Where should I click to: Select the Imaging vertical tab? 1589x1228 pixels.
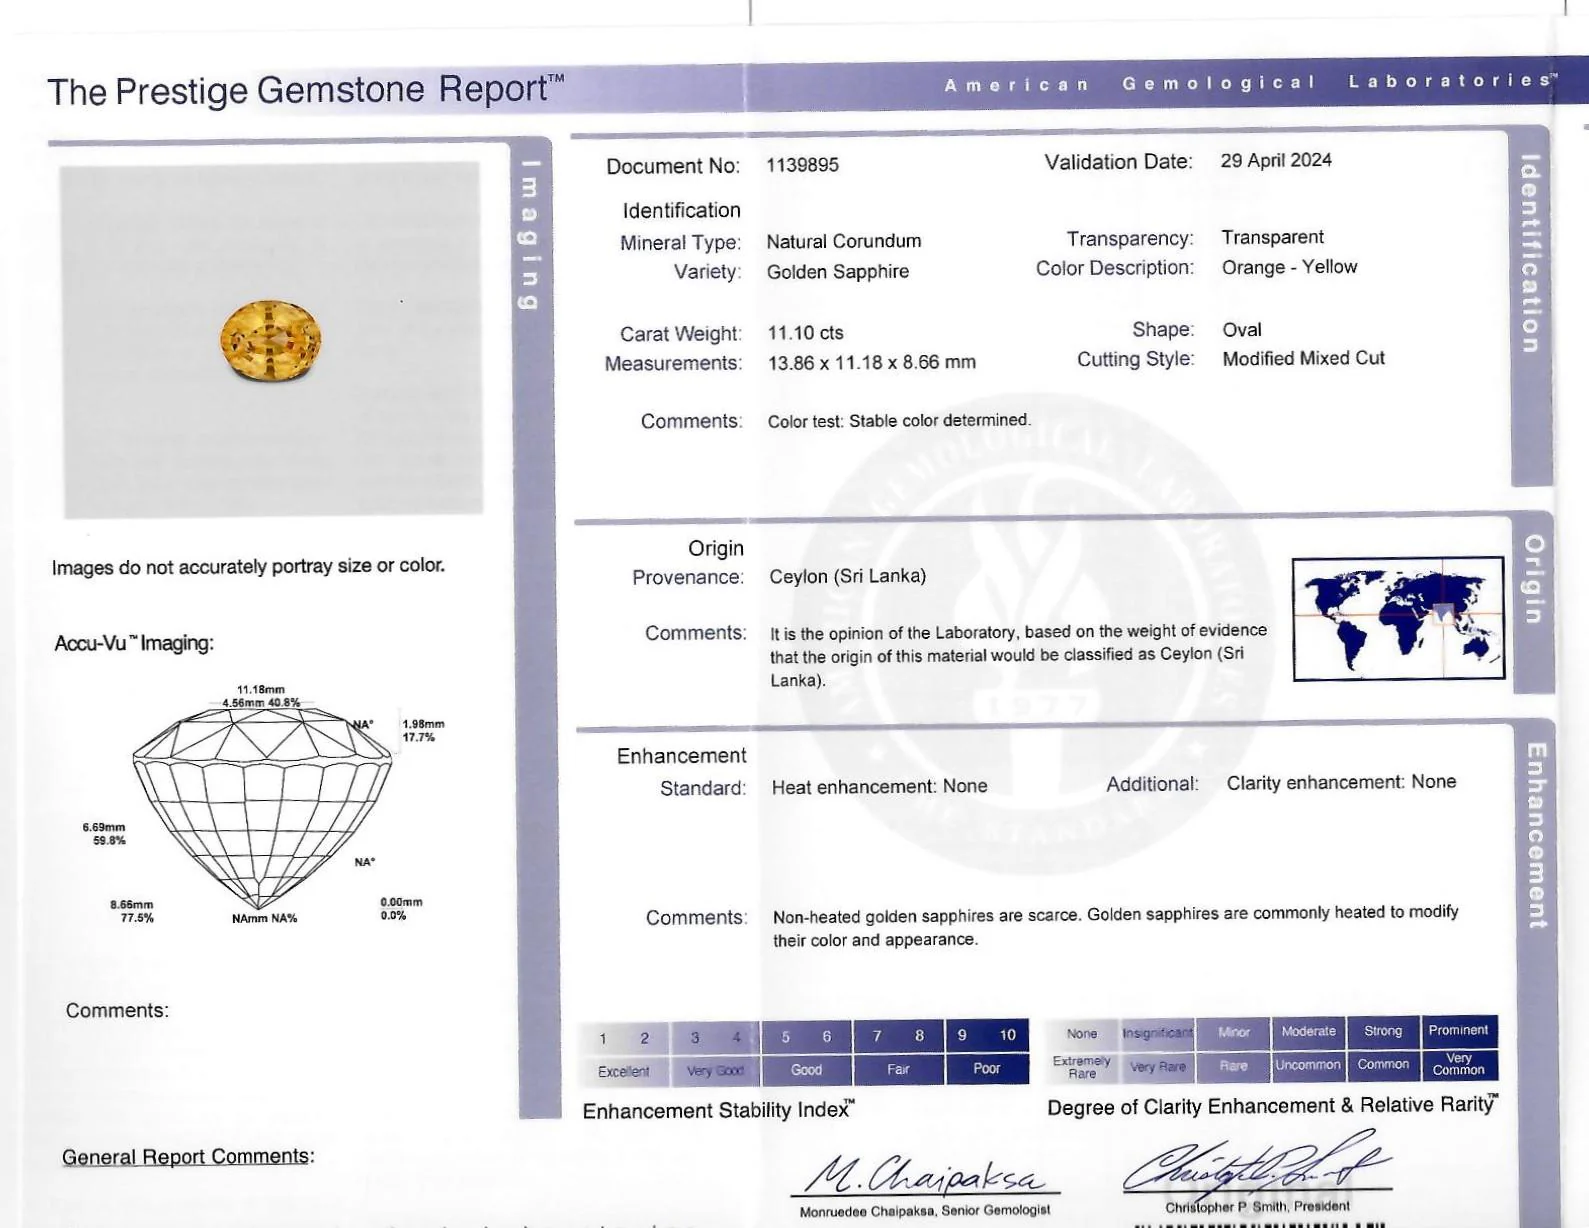[x=530, y=234]
